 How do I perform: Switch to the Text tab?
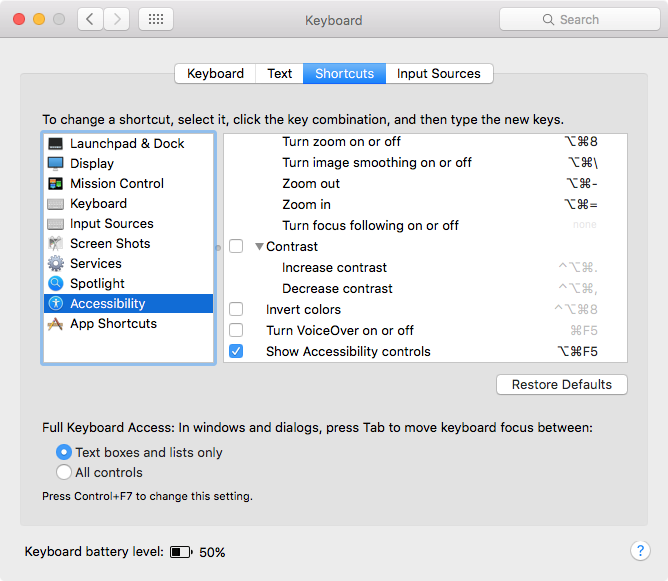tap(279, 74)
